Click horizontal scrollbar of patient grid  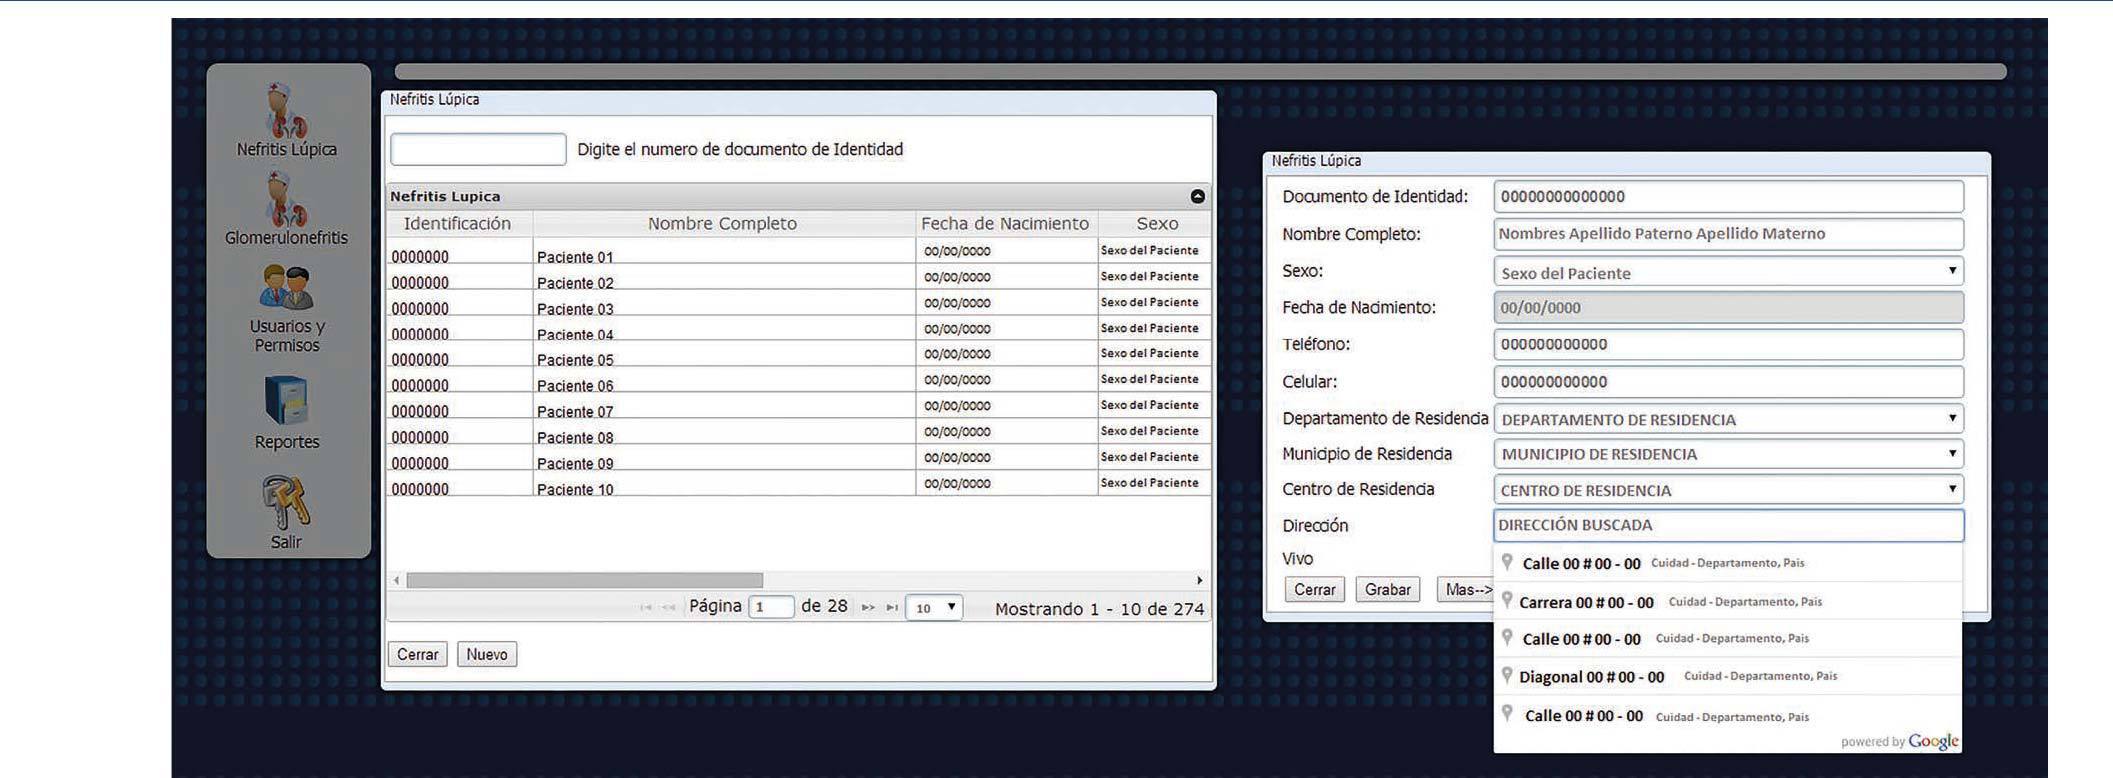[x=585, y=580]
